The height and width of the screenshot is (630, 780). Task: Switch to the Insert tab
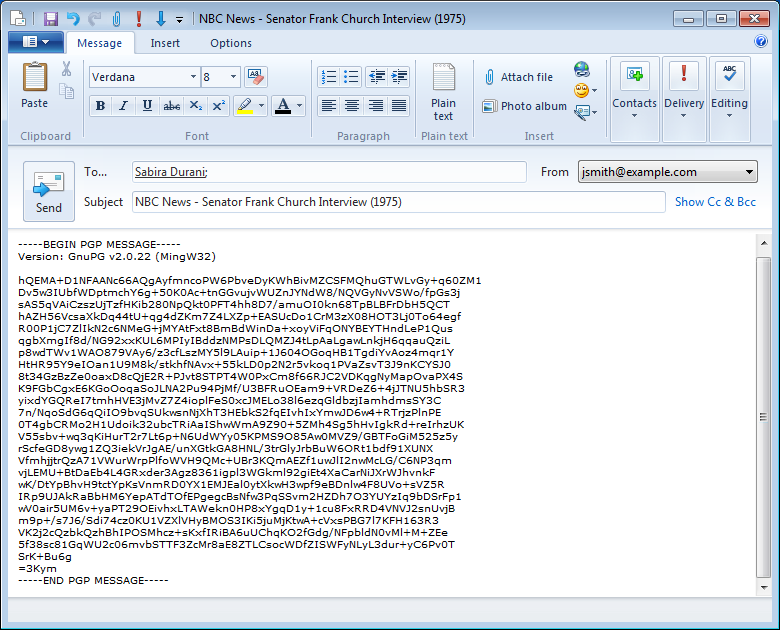click(x=165, y=43)
